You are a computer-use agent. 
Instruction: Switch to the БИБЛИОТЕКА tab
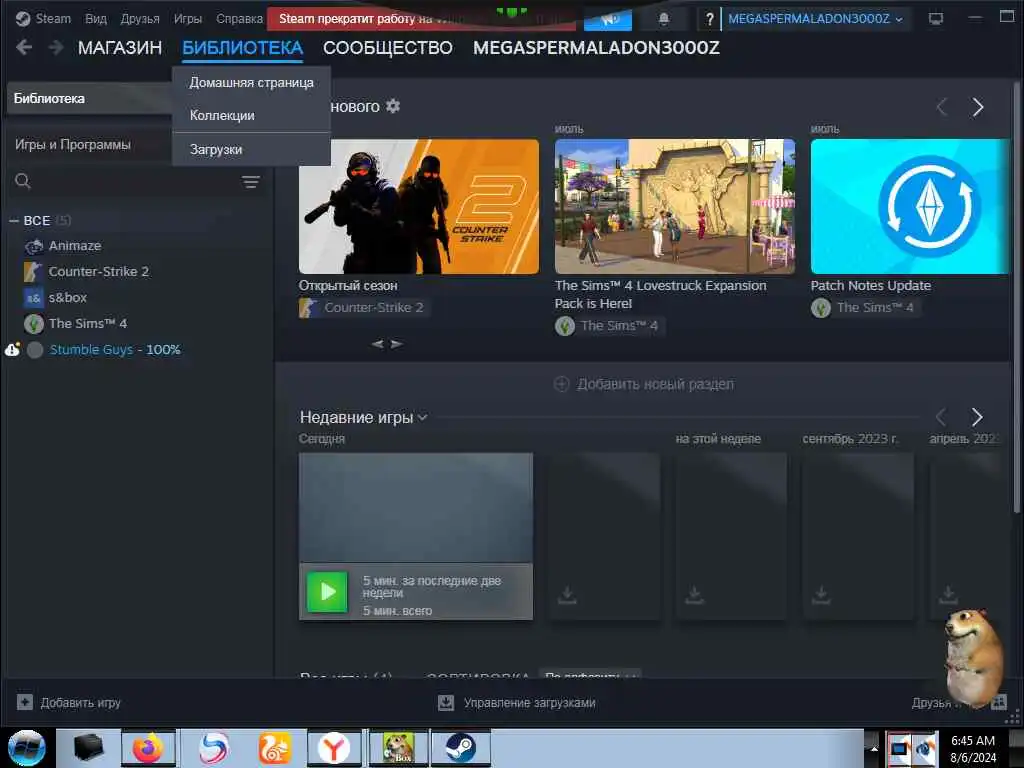[242, 48]
